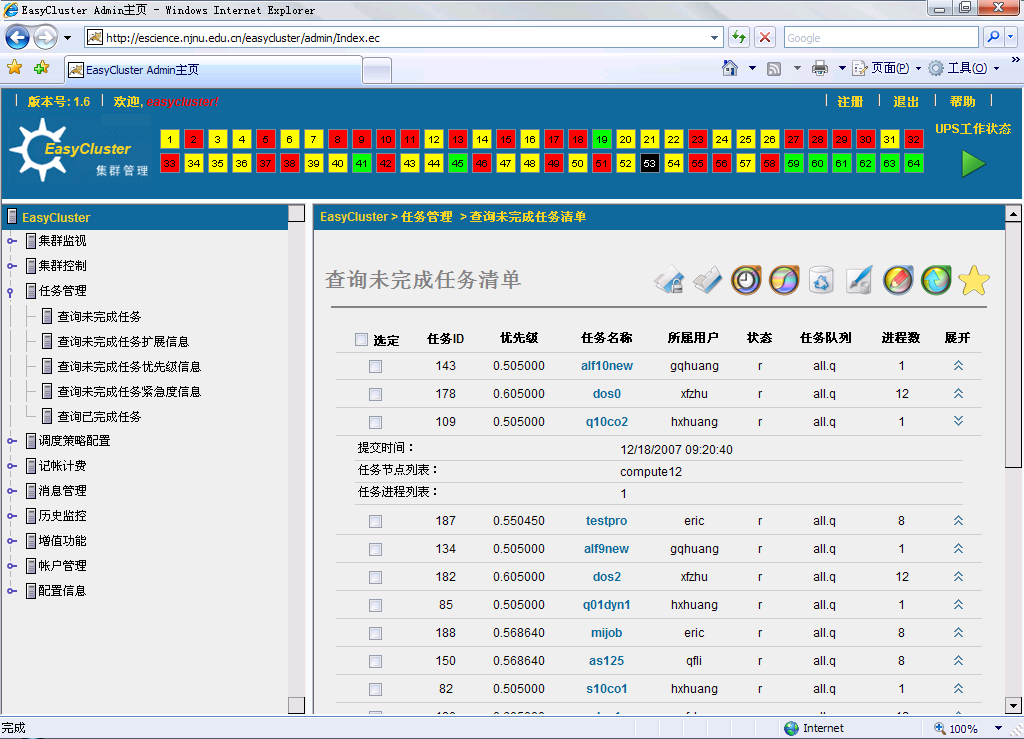
Task: Click the 任务管理 breadcrumb link
Action: coord(426,217)
